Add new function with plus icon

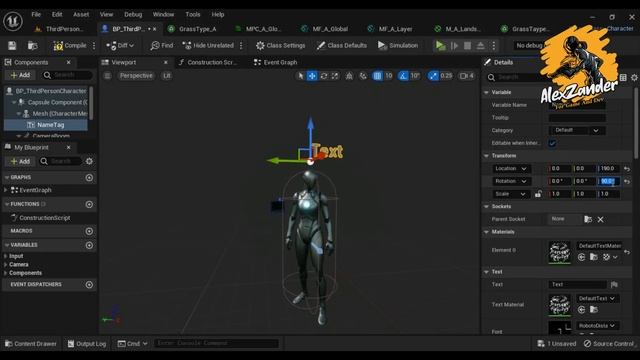[89, 204]
